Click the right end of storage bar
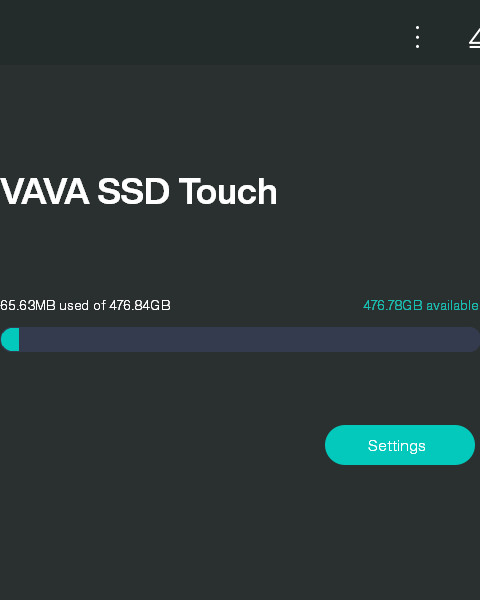Screen dimensions: 480x600 tap(472, 339)
